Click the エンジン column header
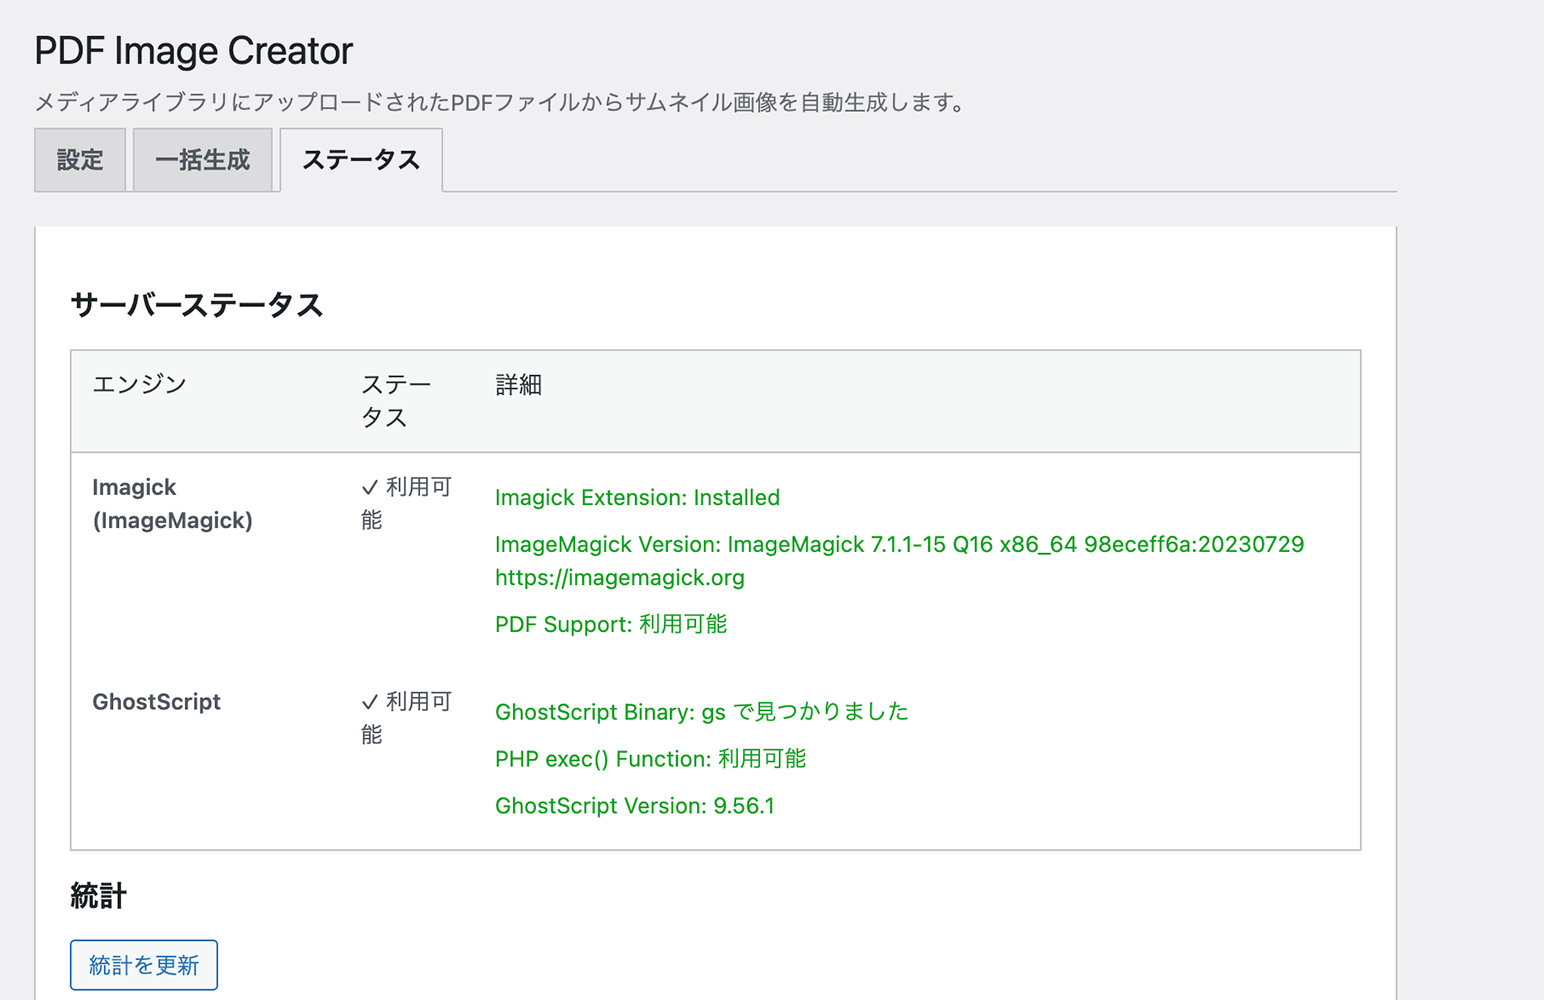1544x1000 pixels. pos(138,384)
